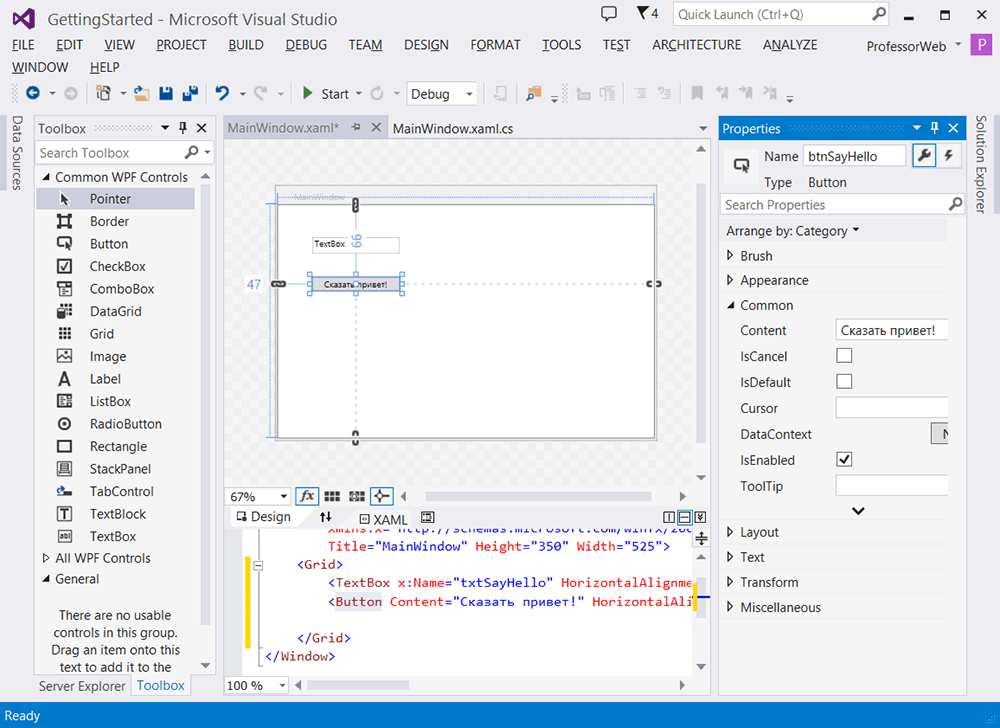Click the feedback speech bubble icon
The width and height of the screenshot is (1000, 728).
coord(609,13)
